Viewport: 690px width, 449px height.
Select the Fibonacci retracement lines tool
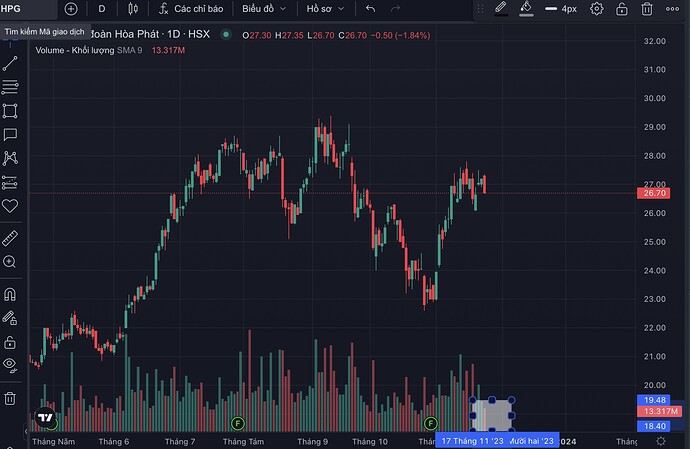click(x=10, y=87)
